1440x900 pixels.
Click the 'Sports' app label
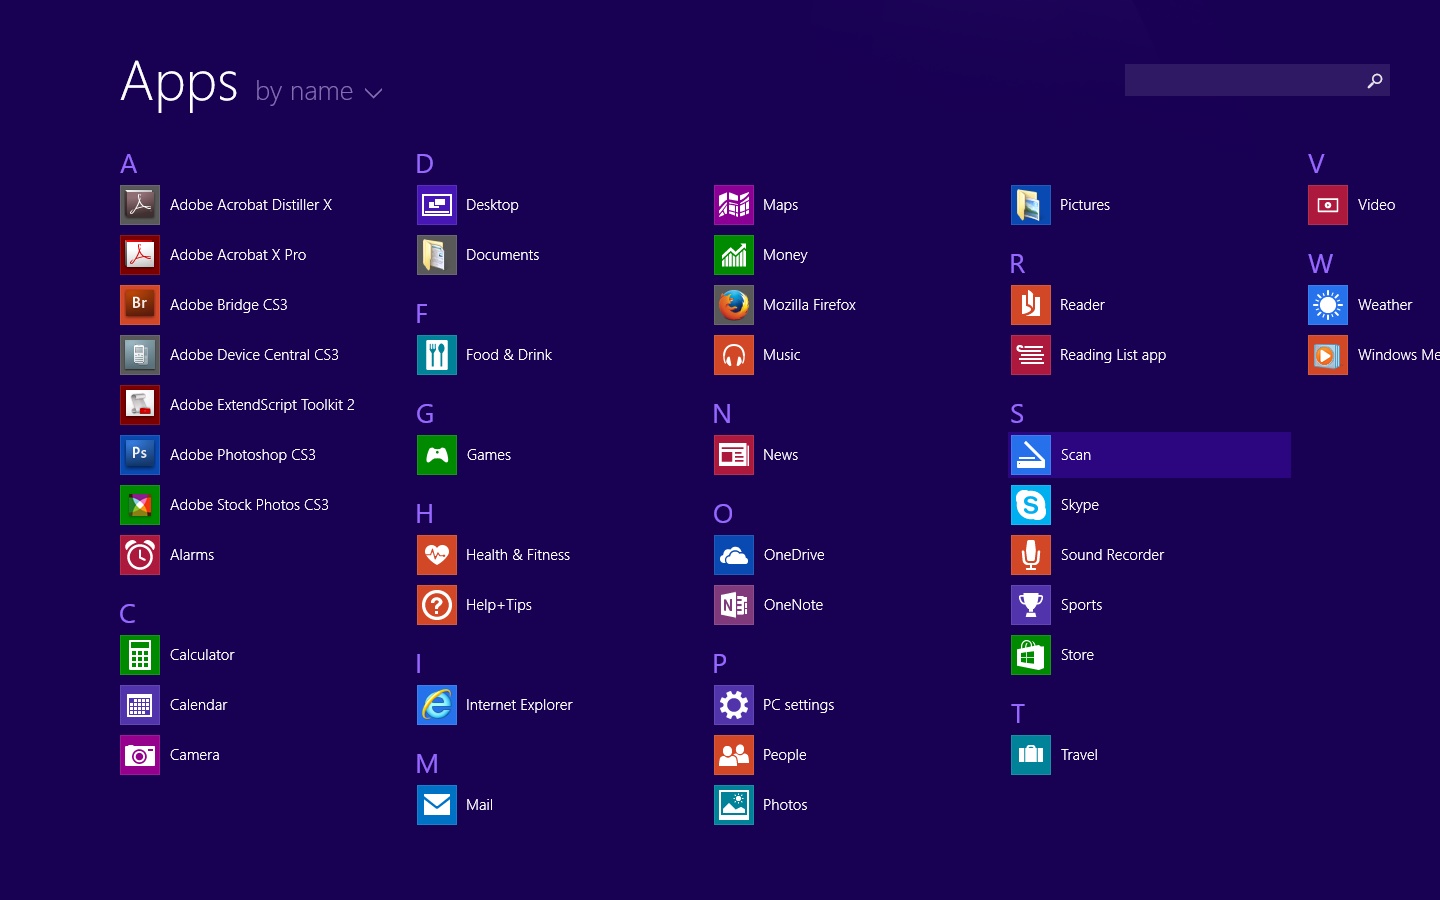coord(1081,605)
